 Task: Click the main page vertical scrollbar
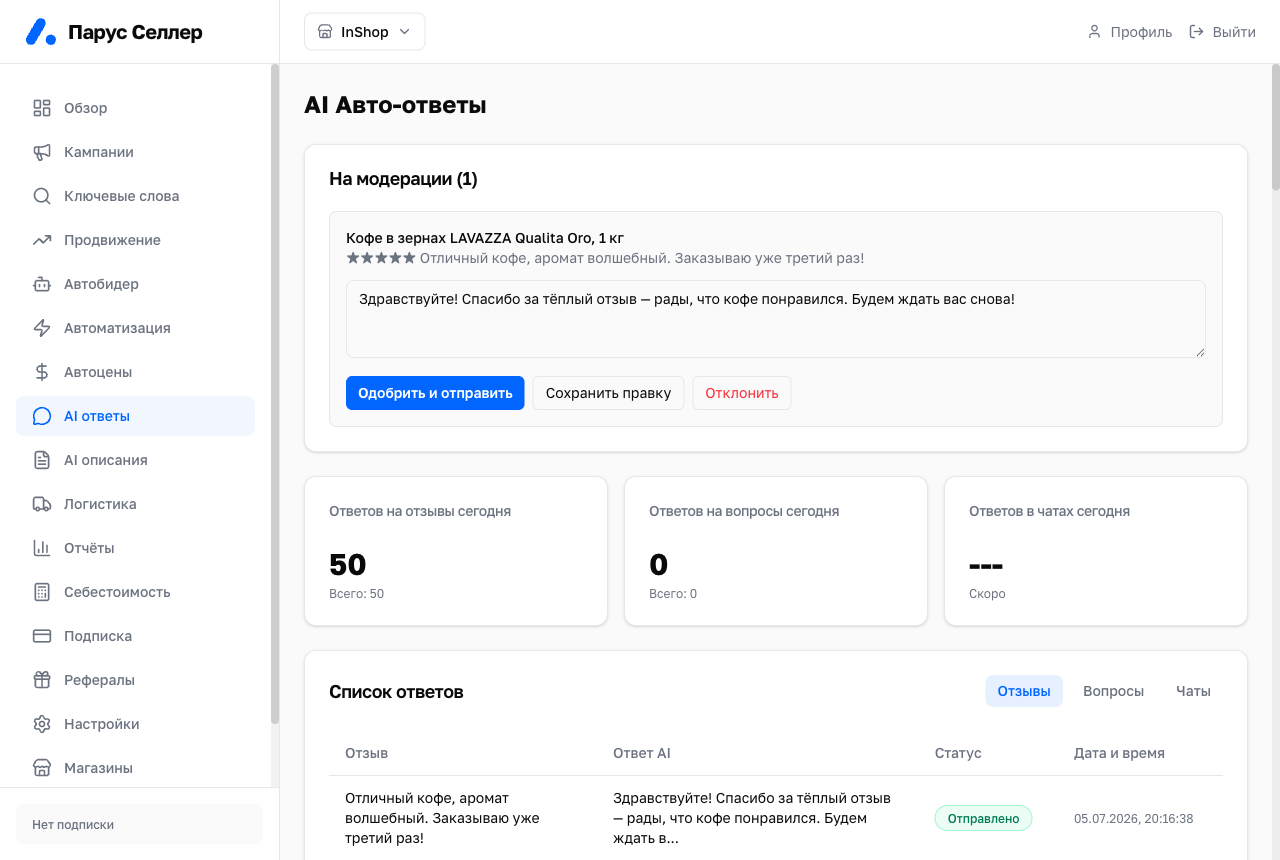(x=1275, y=127)
